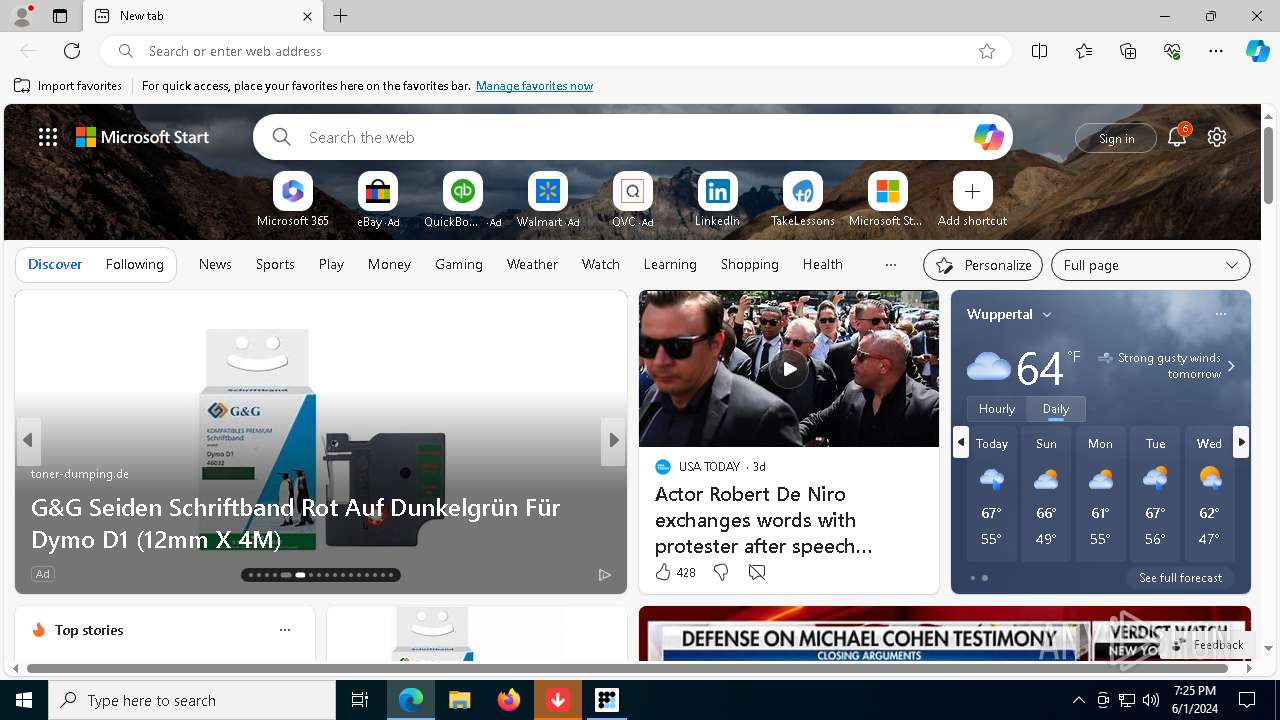Play the De Niro video
The width and height of the screenshot is (1280, 720).
(789, 369)
